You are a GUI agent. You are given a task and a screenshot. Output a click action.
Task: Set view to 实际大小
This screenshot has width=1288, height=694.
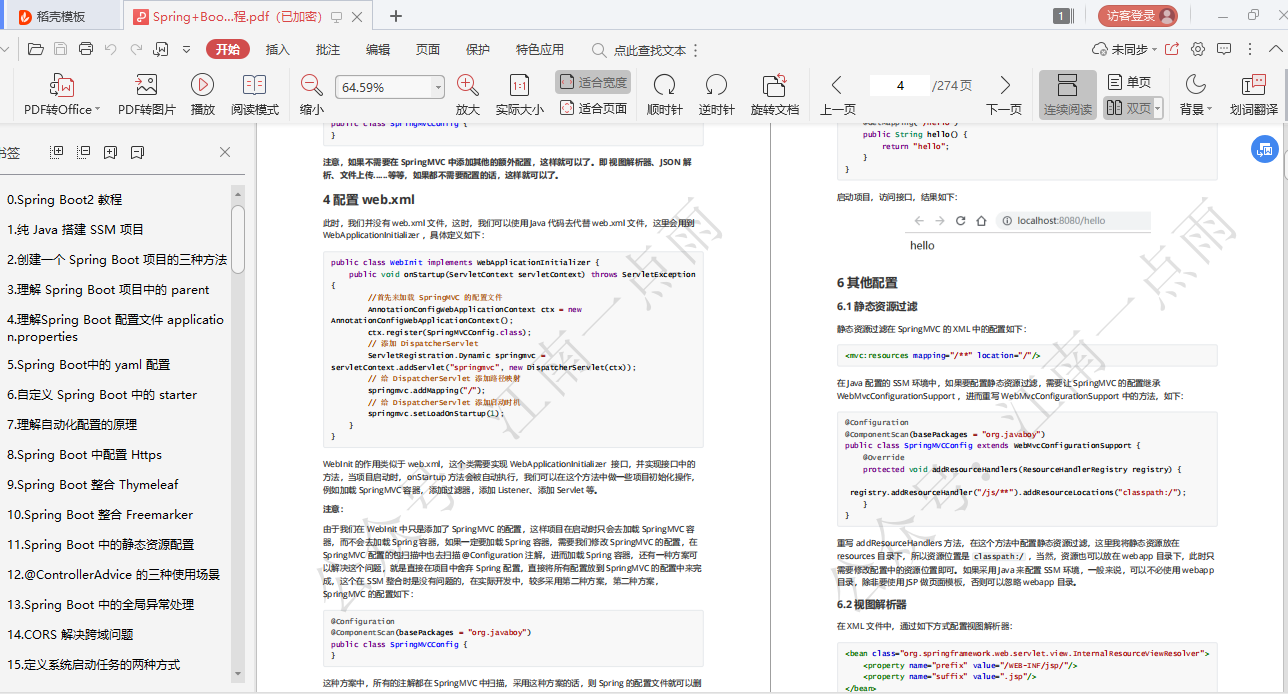click(520, 95)
